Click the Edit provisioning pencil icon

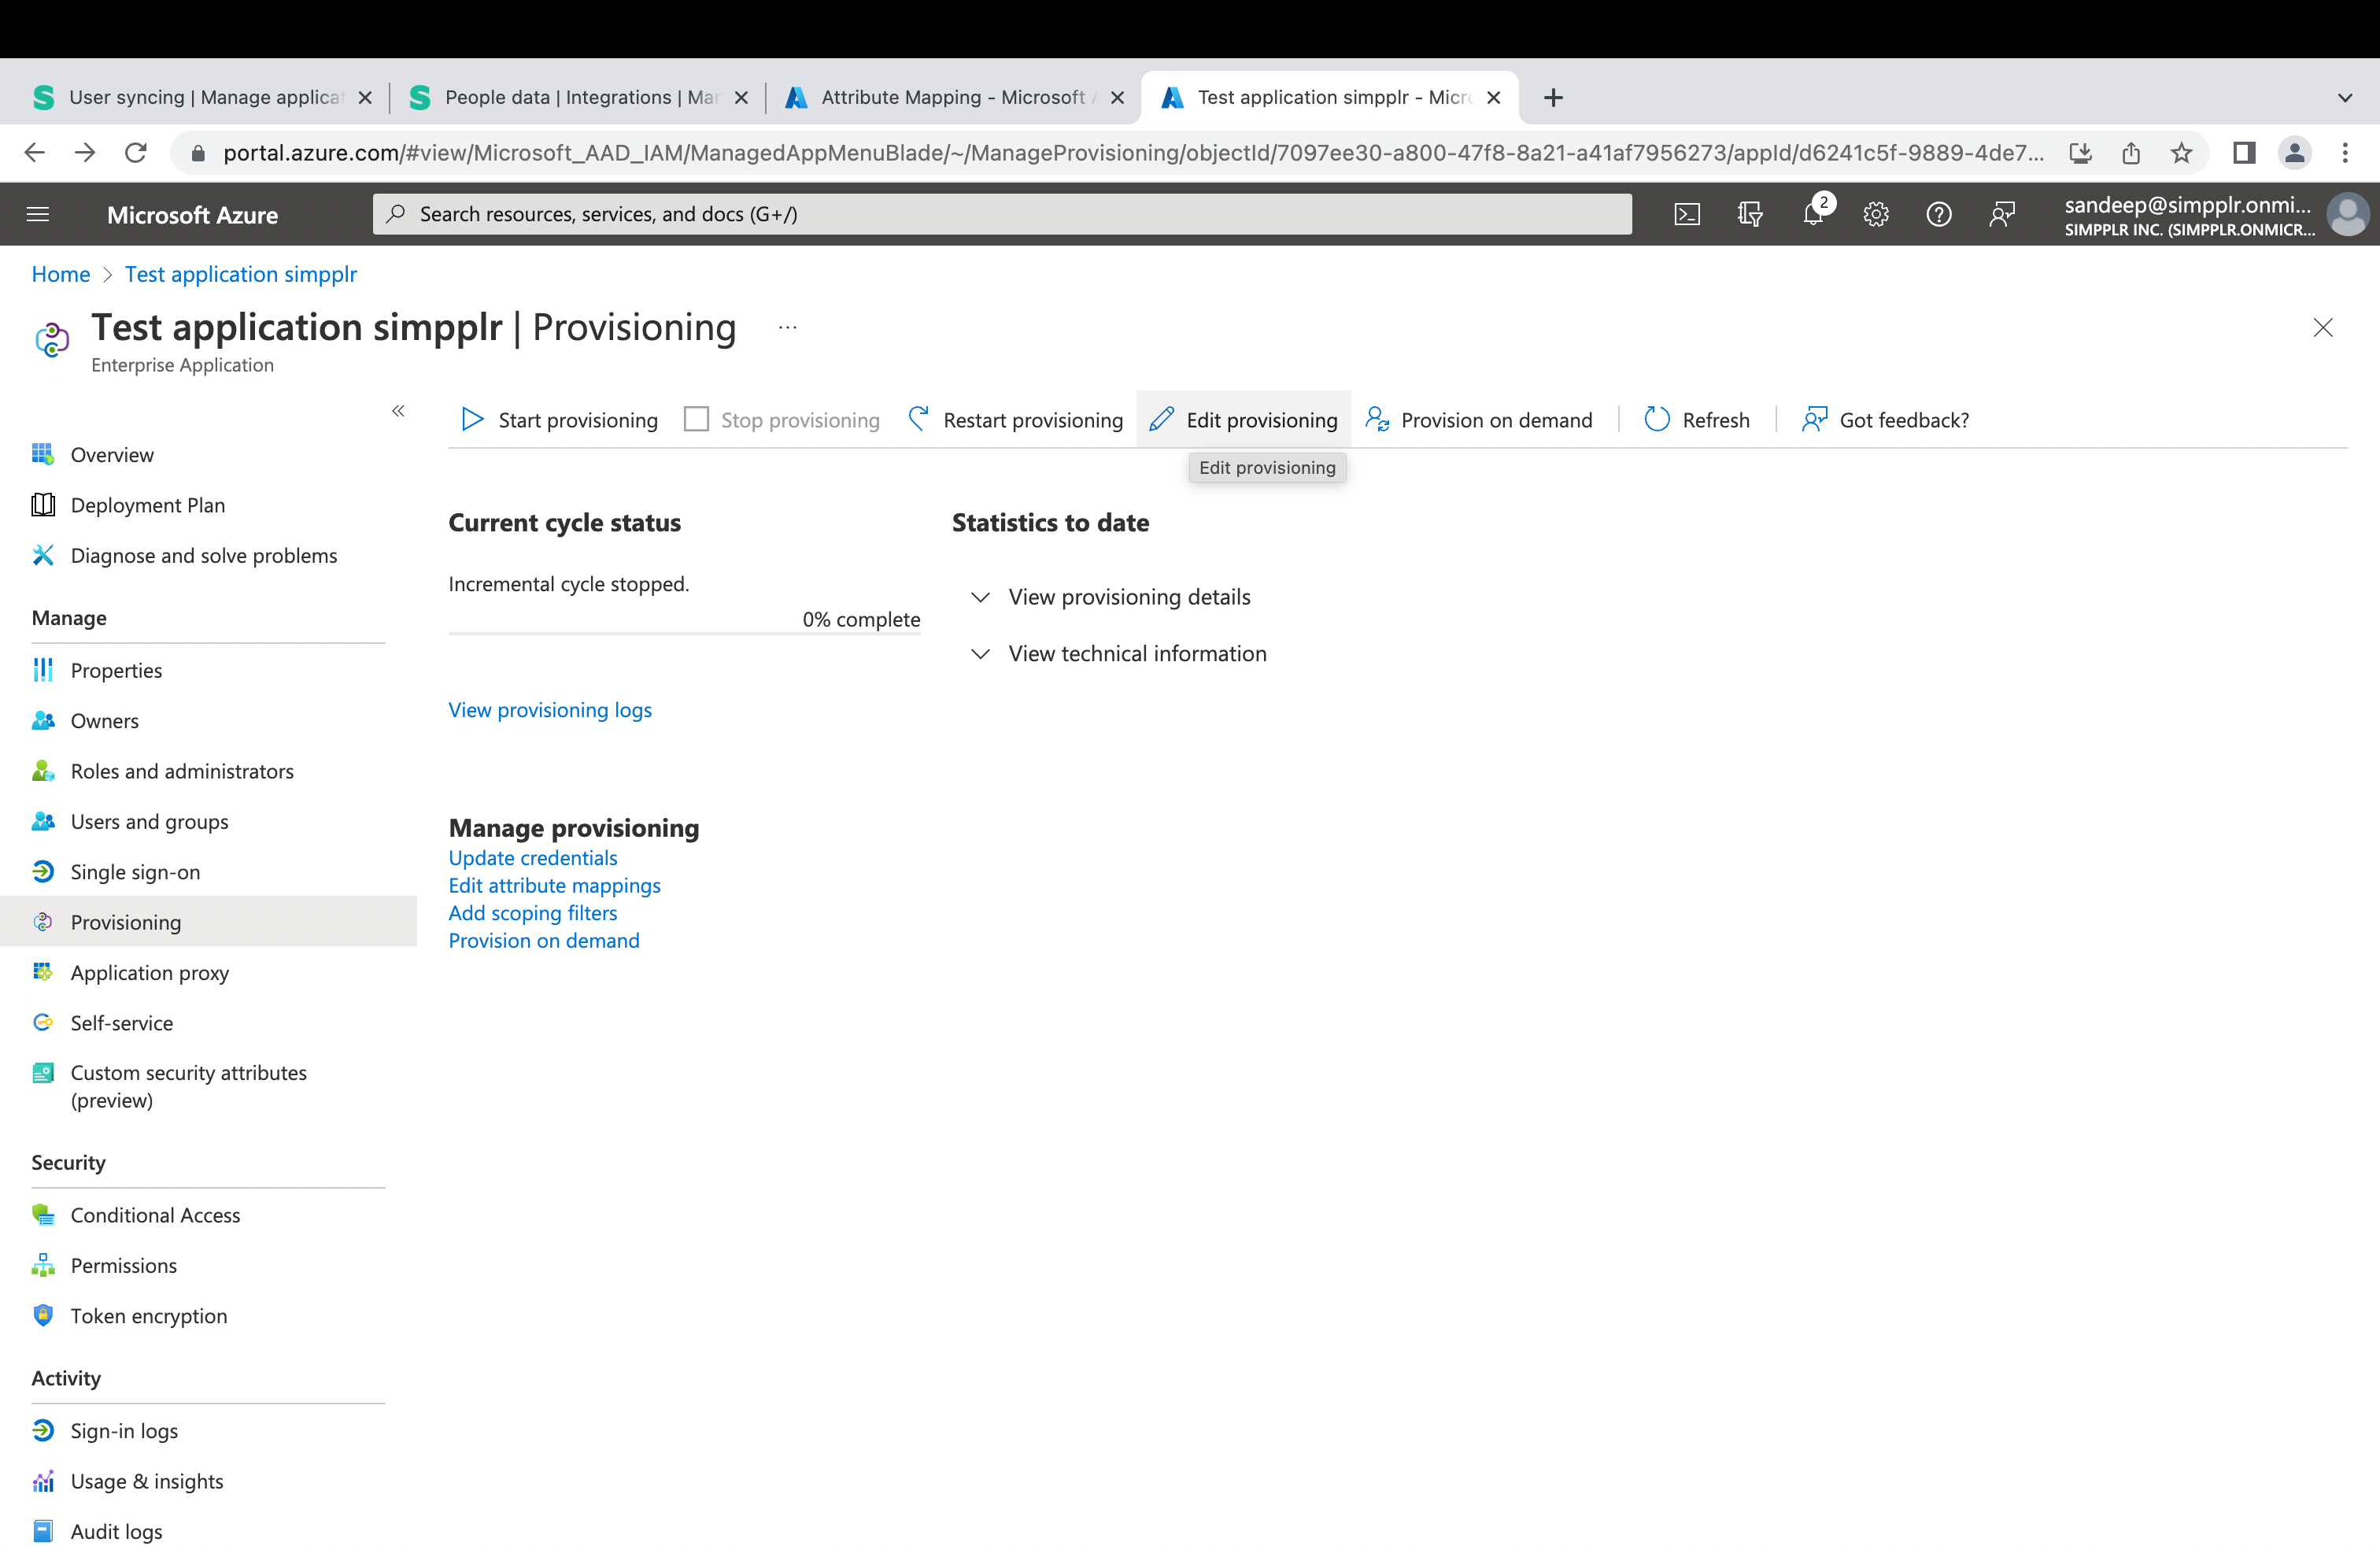tap(1160, 419)
